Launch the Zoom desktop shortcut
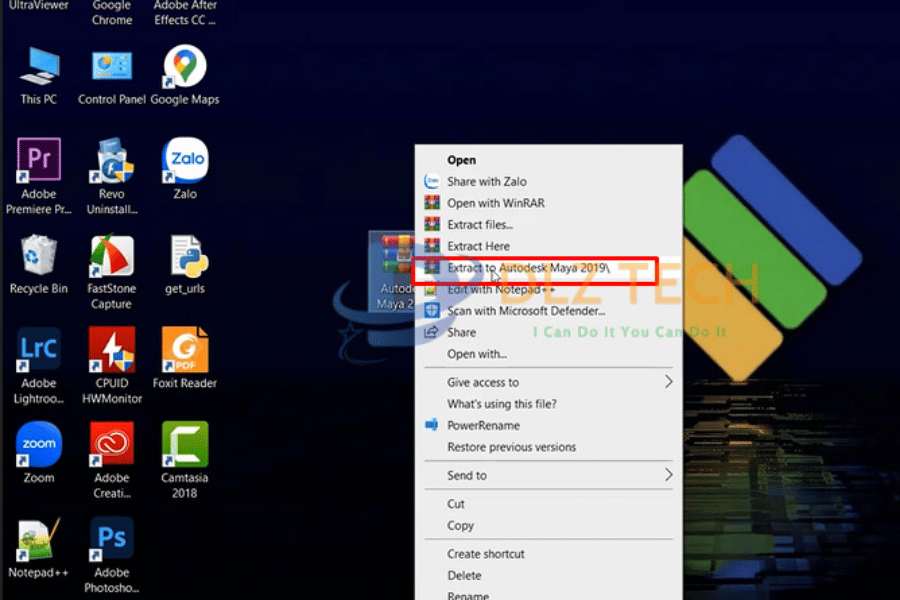The image size is (900, 600). coord(39,446)
